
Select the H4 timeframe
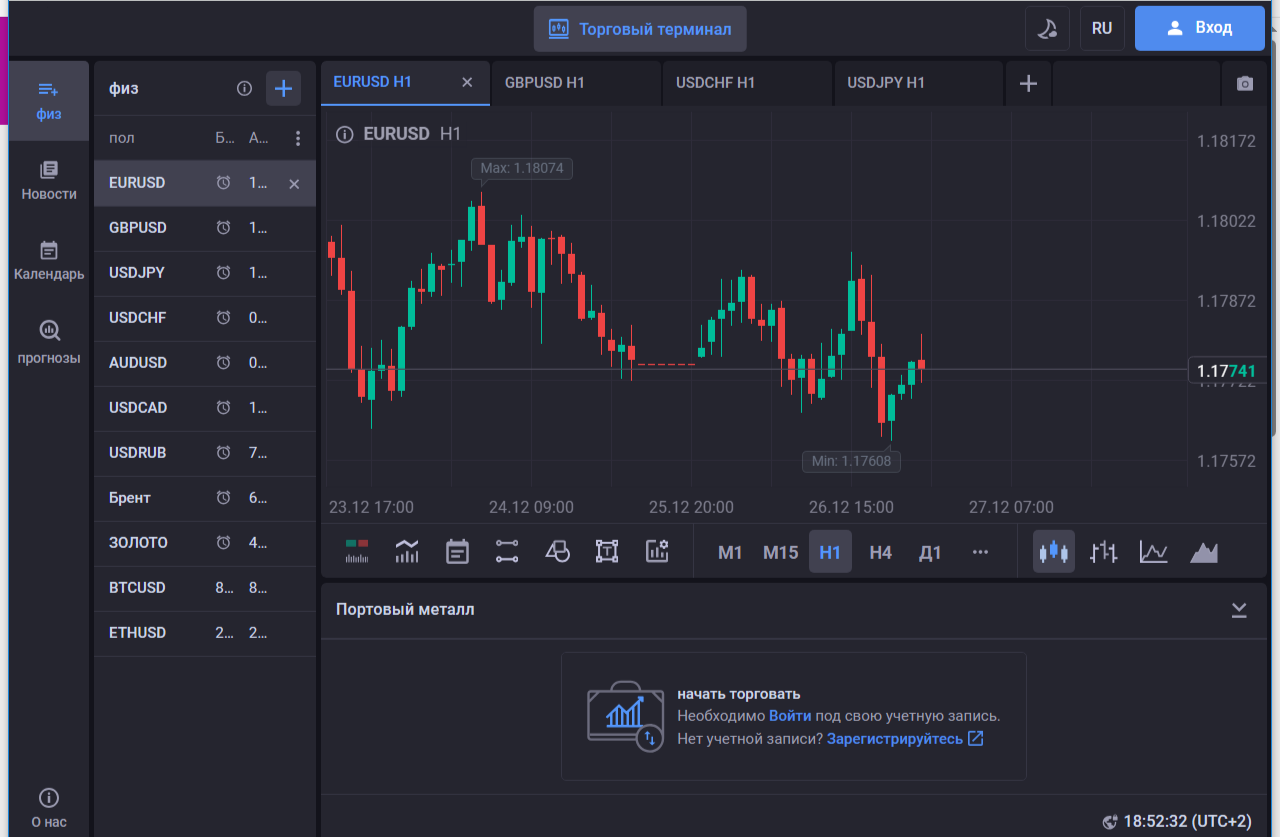click(880, 552)
